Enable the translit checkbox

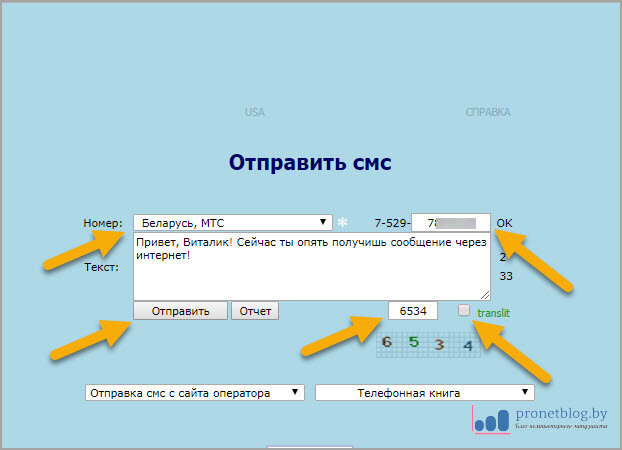tap(464, 310)
